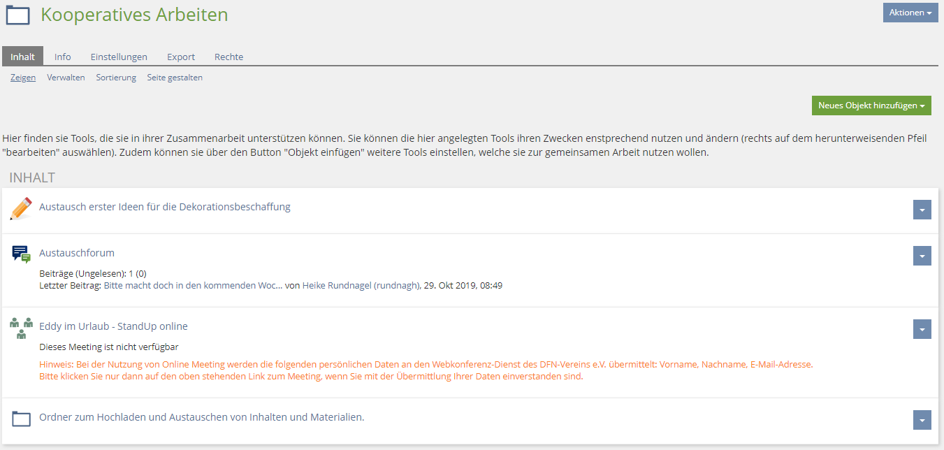
Task: Switch to the Einstellungen tab
Action: pos(118,57)
